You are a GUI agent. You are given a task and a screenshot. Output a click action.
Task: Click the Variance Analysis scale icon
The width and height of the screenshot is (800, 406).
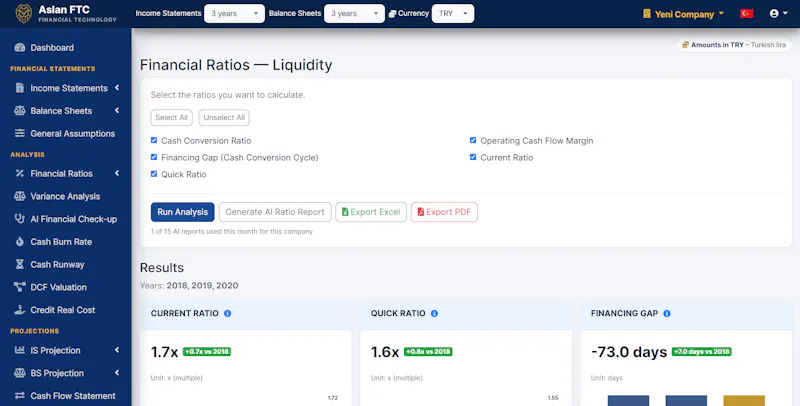point(20,196)
